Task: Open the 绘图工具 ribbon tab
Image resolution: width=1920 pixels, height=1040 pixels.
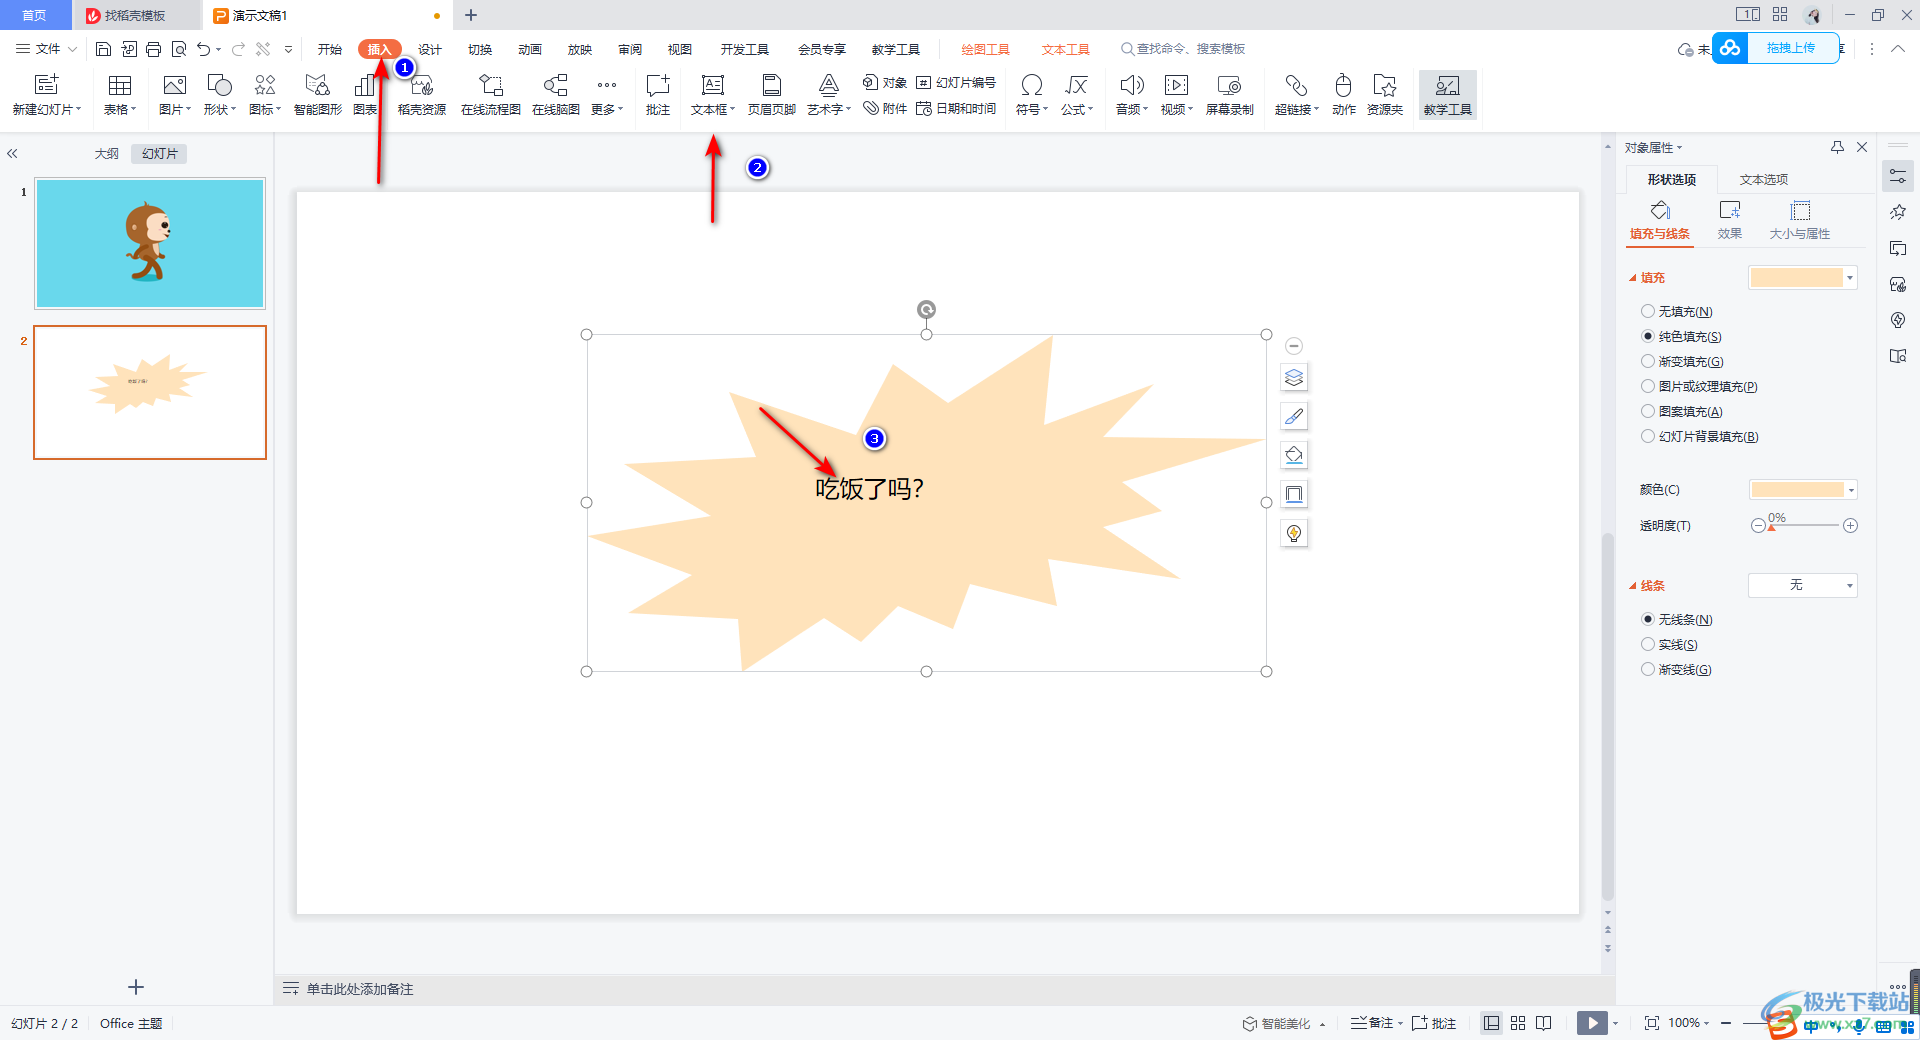Action: coord(985,49)
